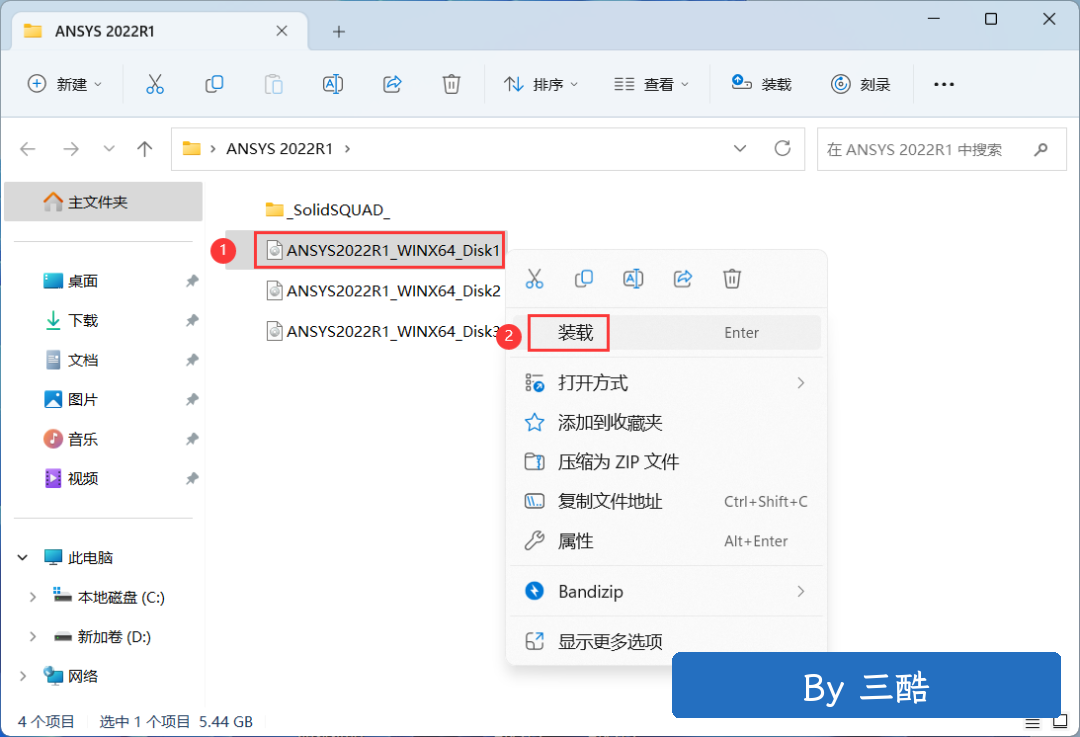Go back with the back arrow

click(x=28, y=149)
